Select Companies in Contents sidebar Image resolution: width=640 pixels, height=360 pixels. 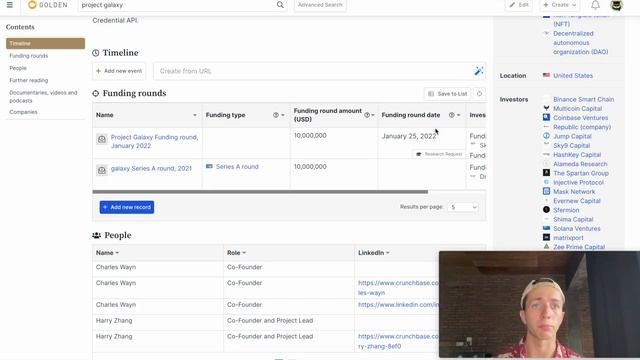23,112
